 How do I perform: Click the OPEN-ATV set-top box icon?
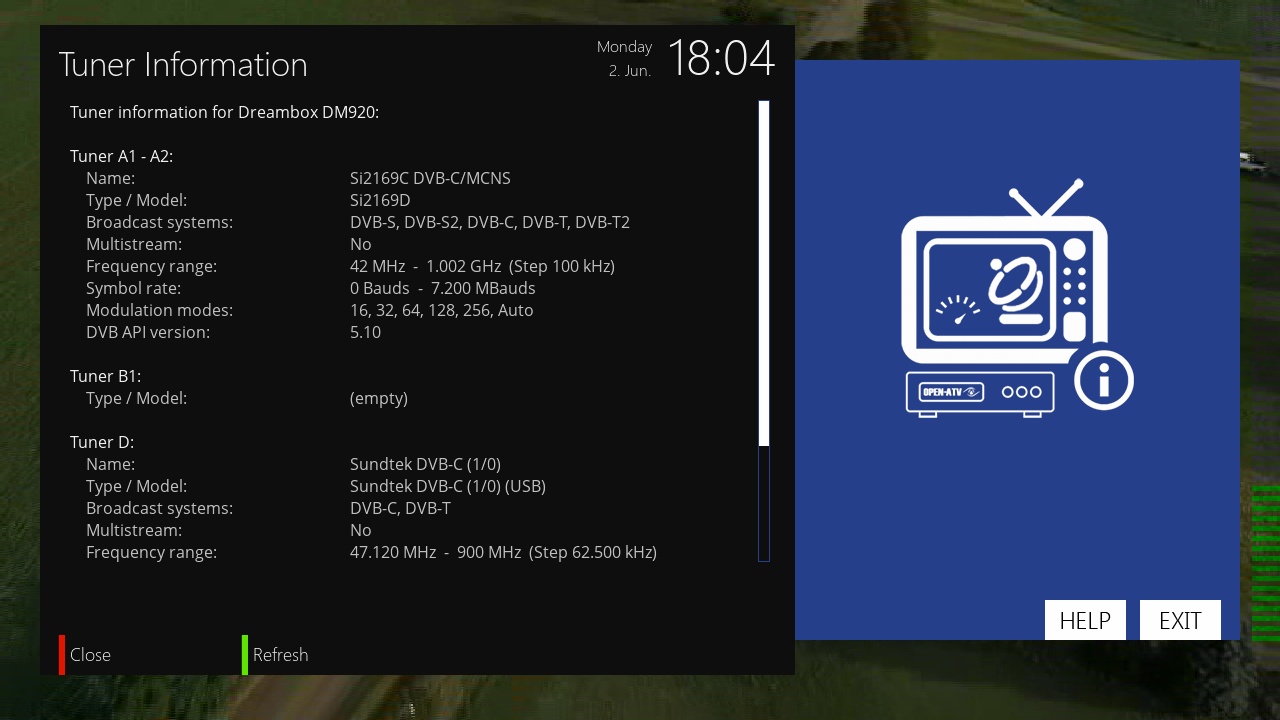click(980, 393)
